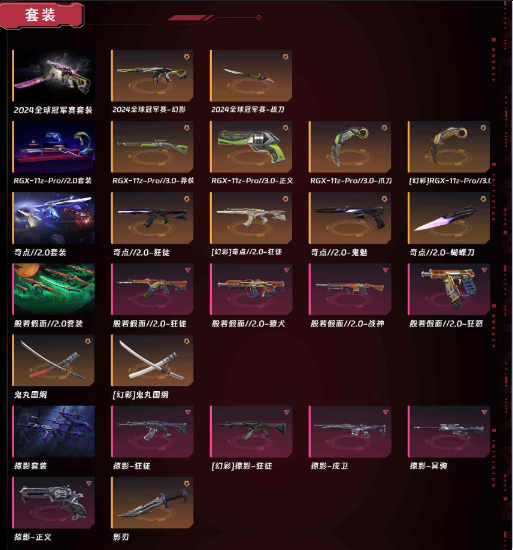Image resolution: width=513 pixels, height=550 pixels.
Task: Click the 掠影-冥驹 sniper rifle card
Action: click(449, 432)
